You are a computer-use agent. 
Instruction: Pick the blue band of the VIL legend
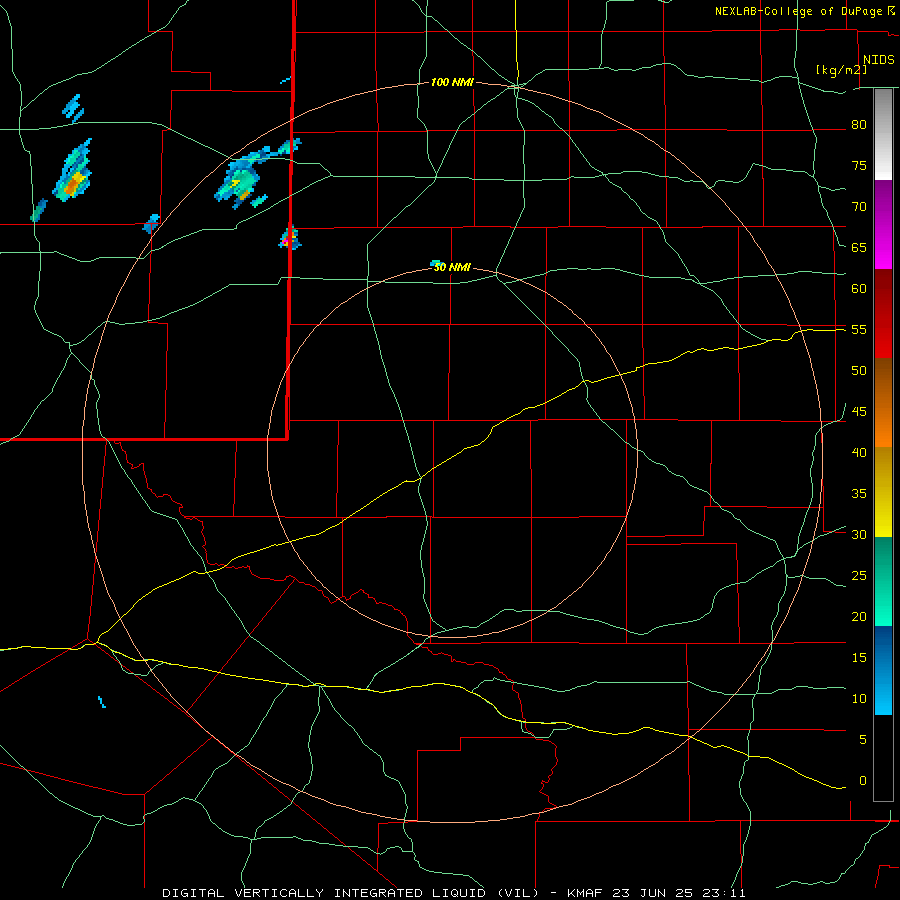click(883, 670)
